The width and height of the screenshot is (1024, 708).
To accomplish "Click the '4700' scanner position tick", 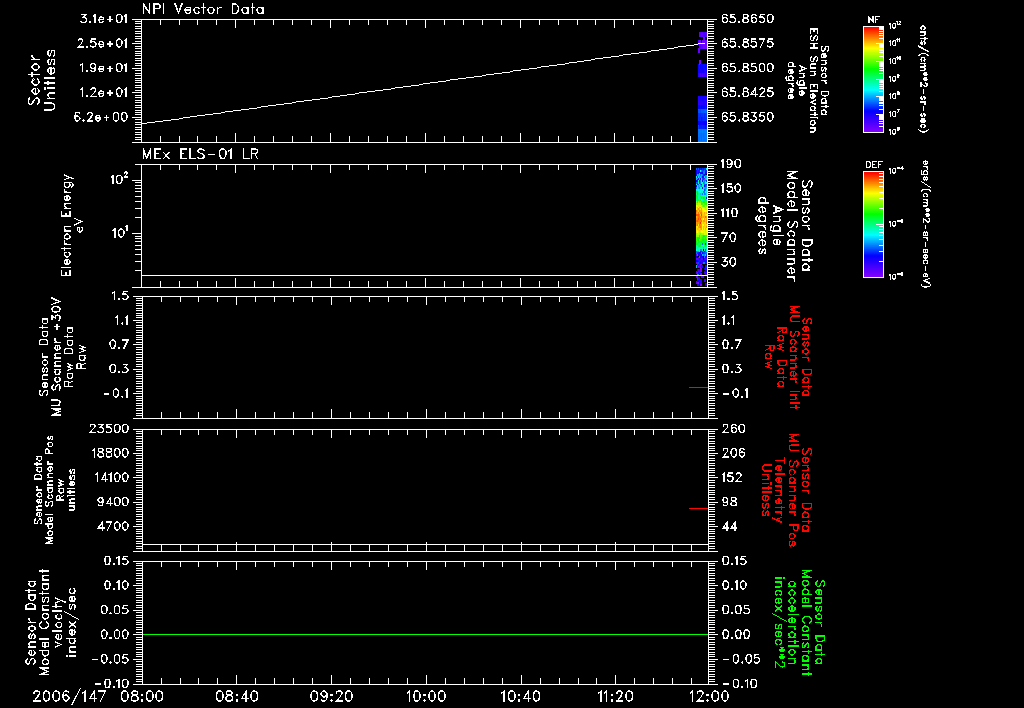I will pos(114,526).
